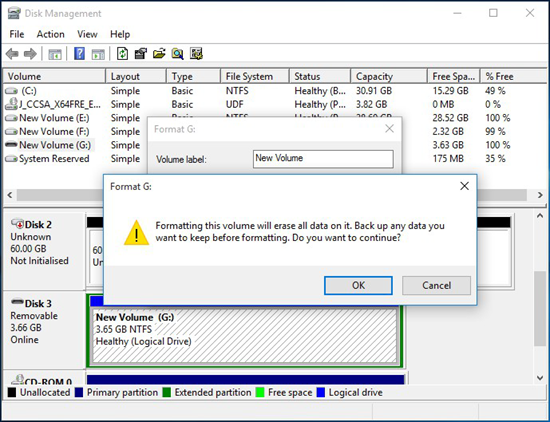Click the black Unallocated legend swatch
The width and height of the screenshot is (550, 422).
pos(12,393)
